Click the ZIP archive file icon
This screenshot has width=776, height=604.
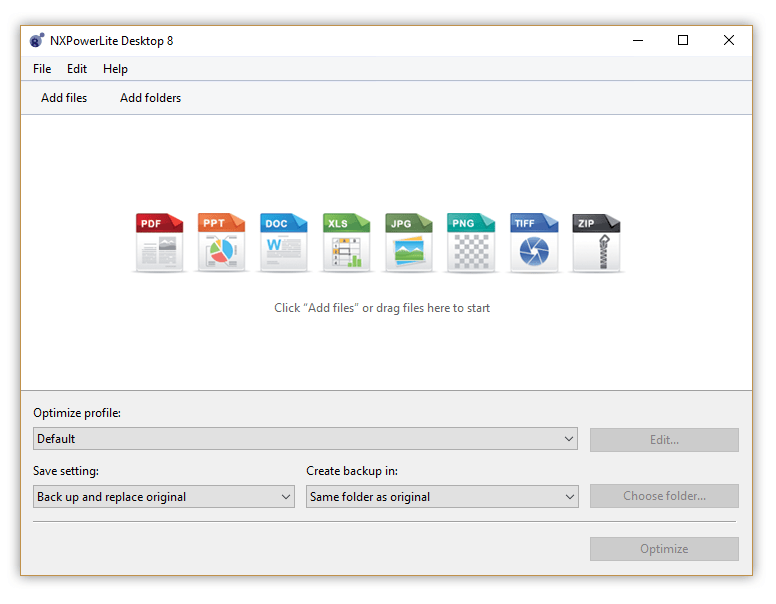tap(596, 243)
